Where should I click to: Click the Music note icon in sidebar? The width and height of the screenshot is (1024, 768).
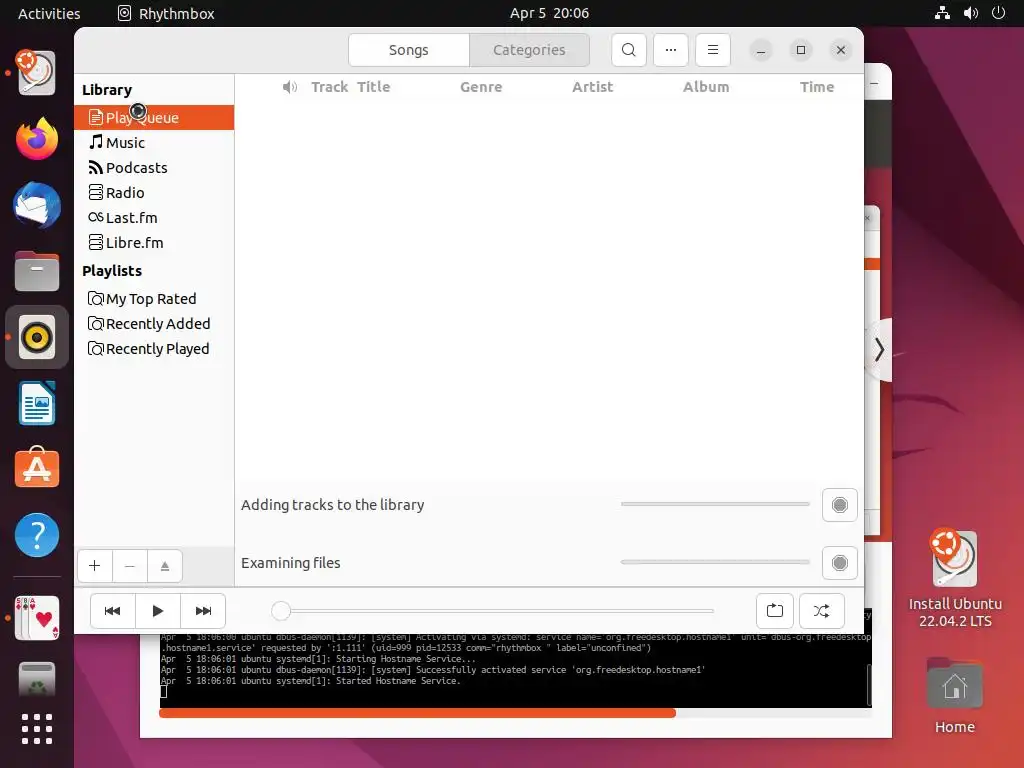(x=96, y=142)
